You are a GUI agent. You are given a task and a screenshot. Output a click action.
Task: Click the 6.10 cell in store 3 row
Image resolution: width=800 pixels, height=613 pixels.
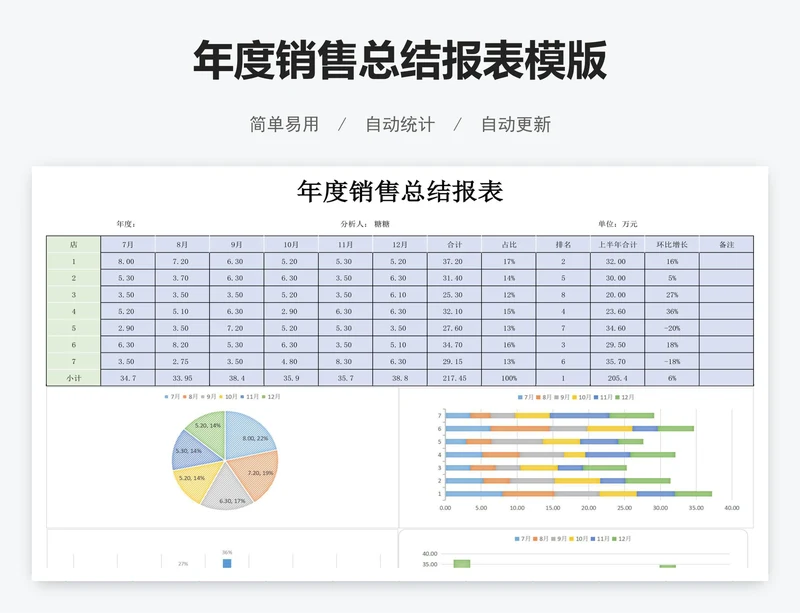[400, 295]
